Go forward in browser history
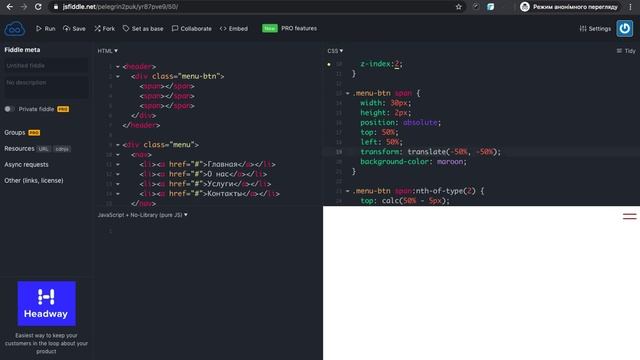The image size is (640, 360). click(24, 7)
